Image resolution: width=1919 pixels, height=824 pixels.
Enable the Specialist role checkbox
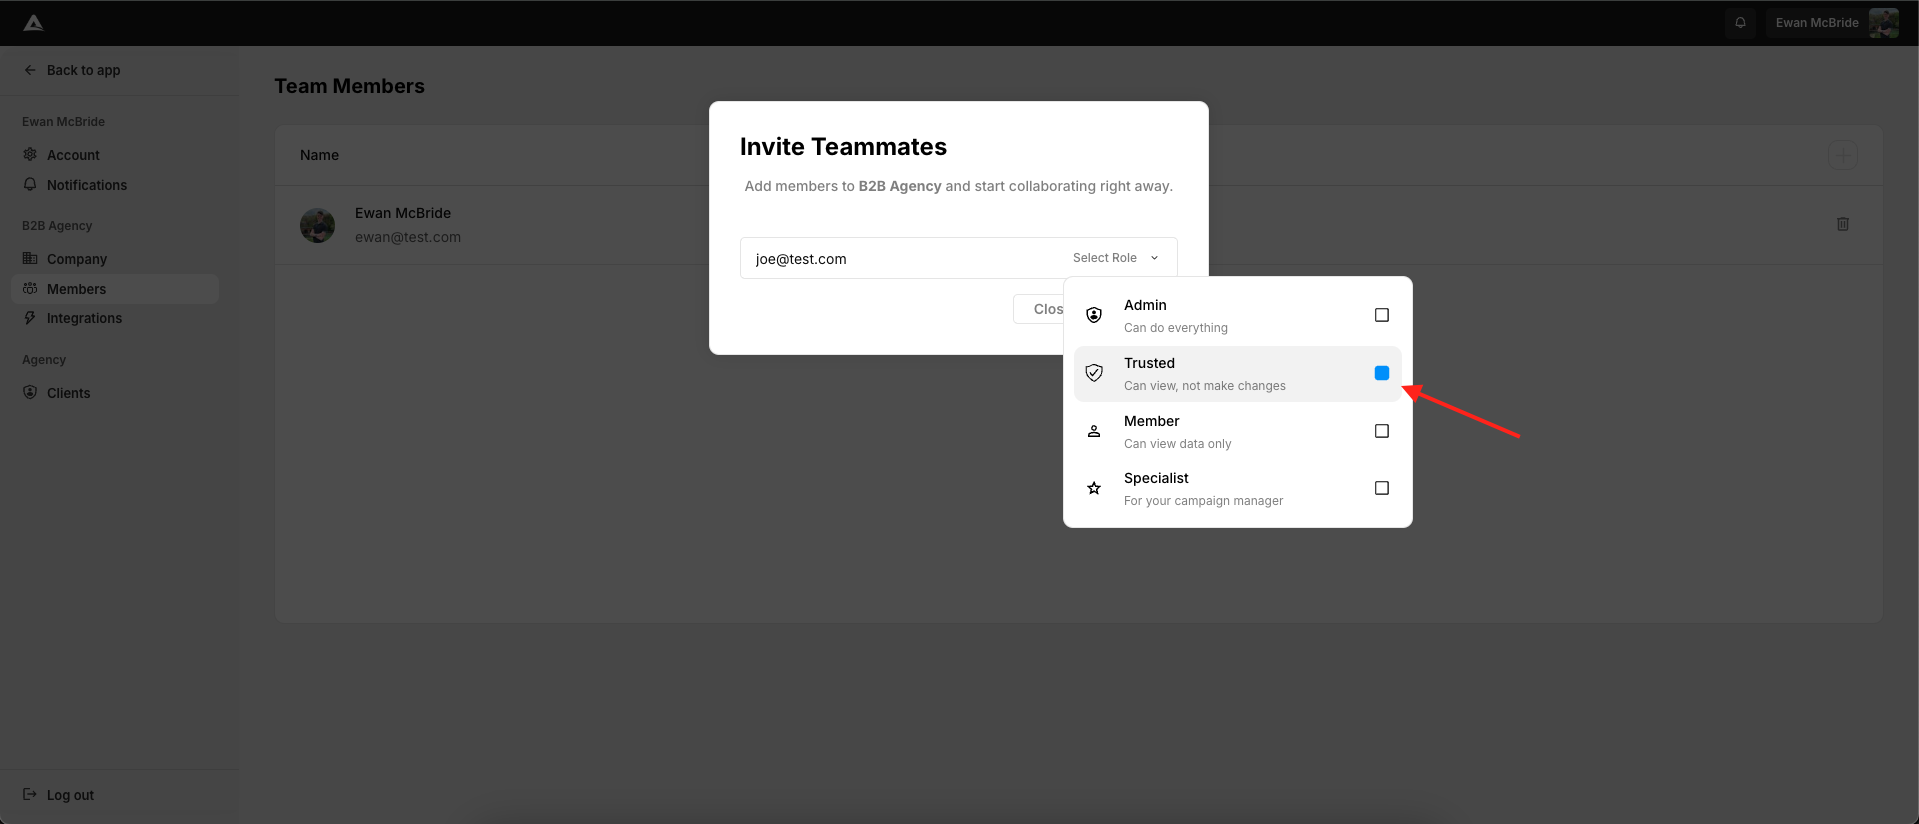(x=1381, y=488)
